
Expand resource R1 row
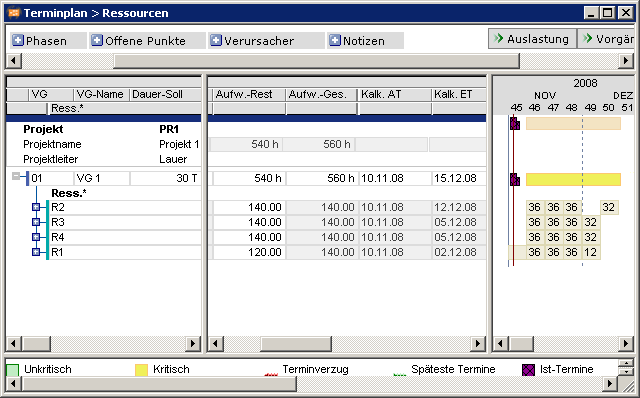36,252
